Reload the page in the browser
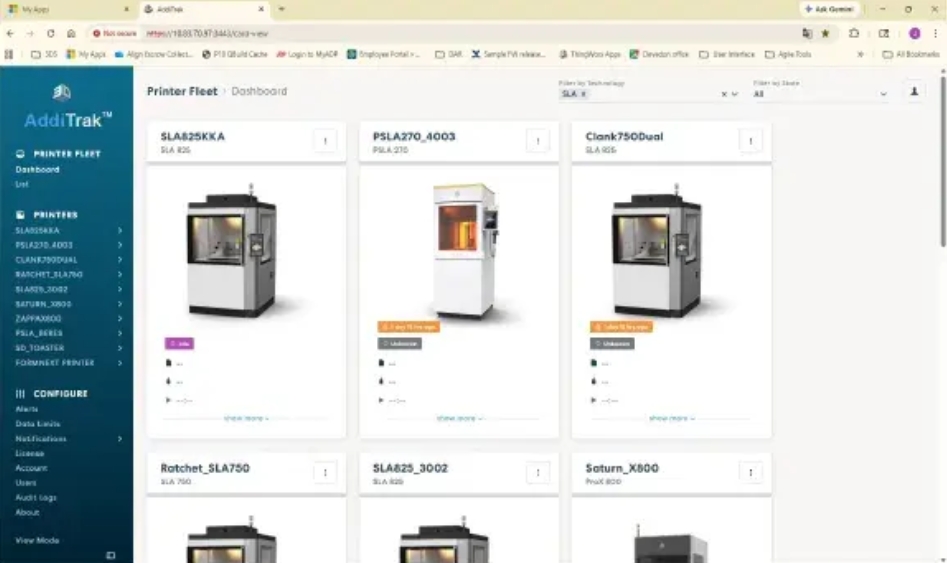 [49, 33]
